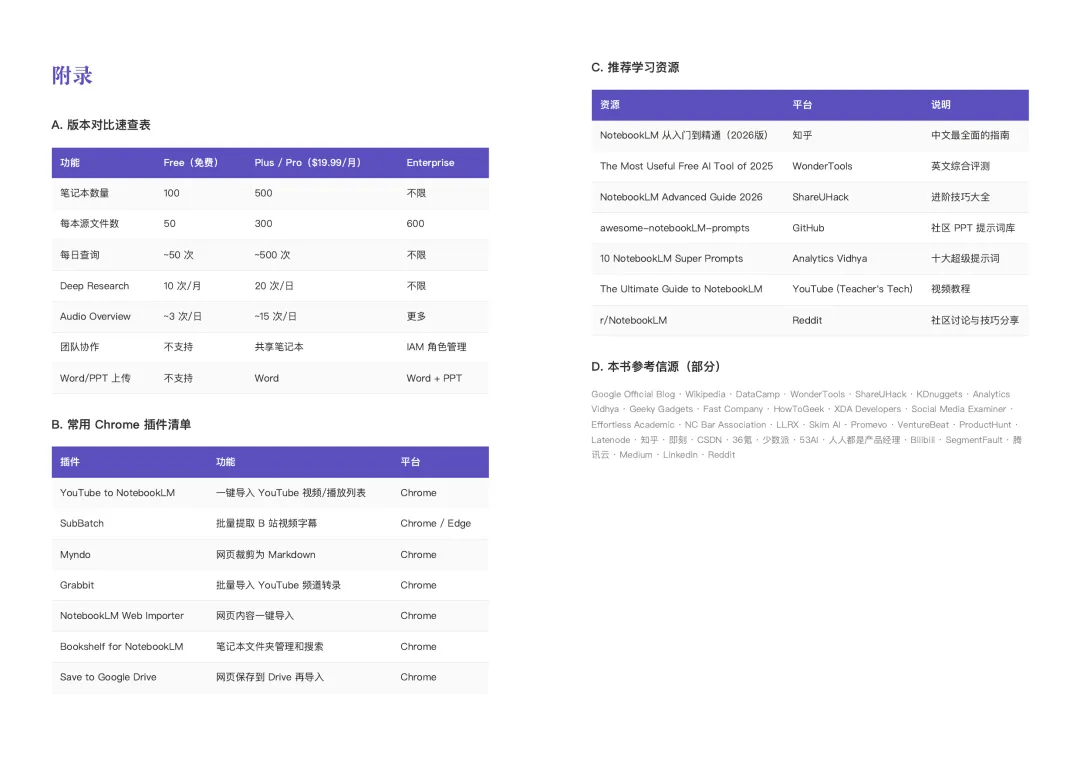Select the Myndo plugin entry
Viewport: 1080px width, 764px height.
click(76, 554)
